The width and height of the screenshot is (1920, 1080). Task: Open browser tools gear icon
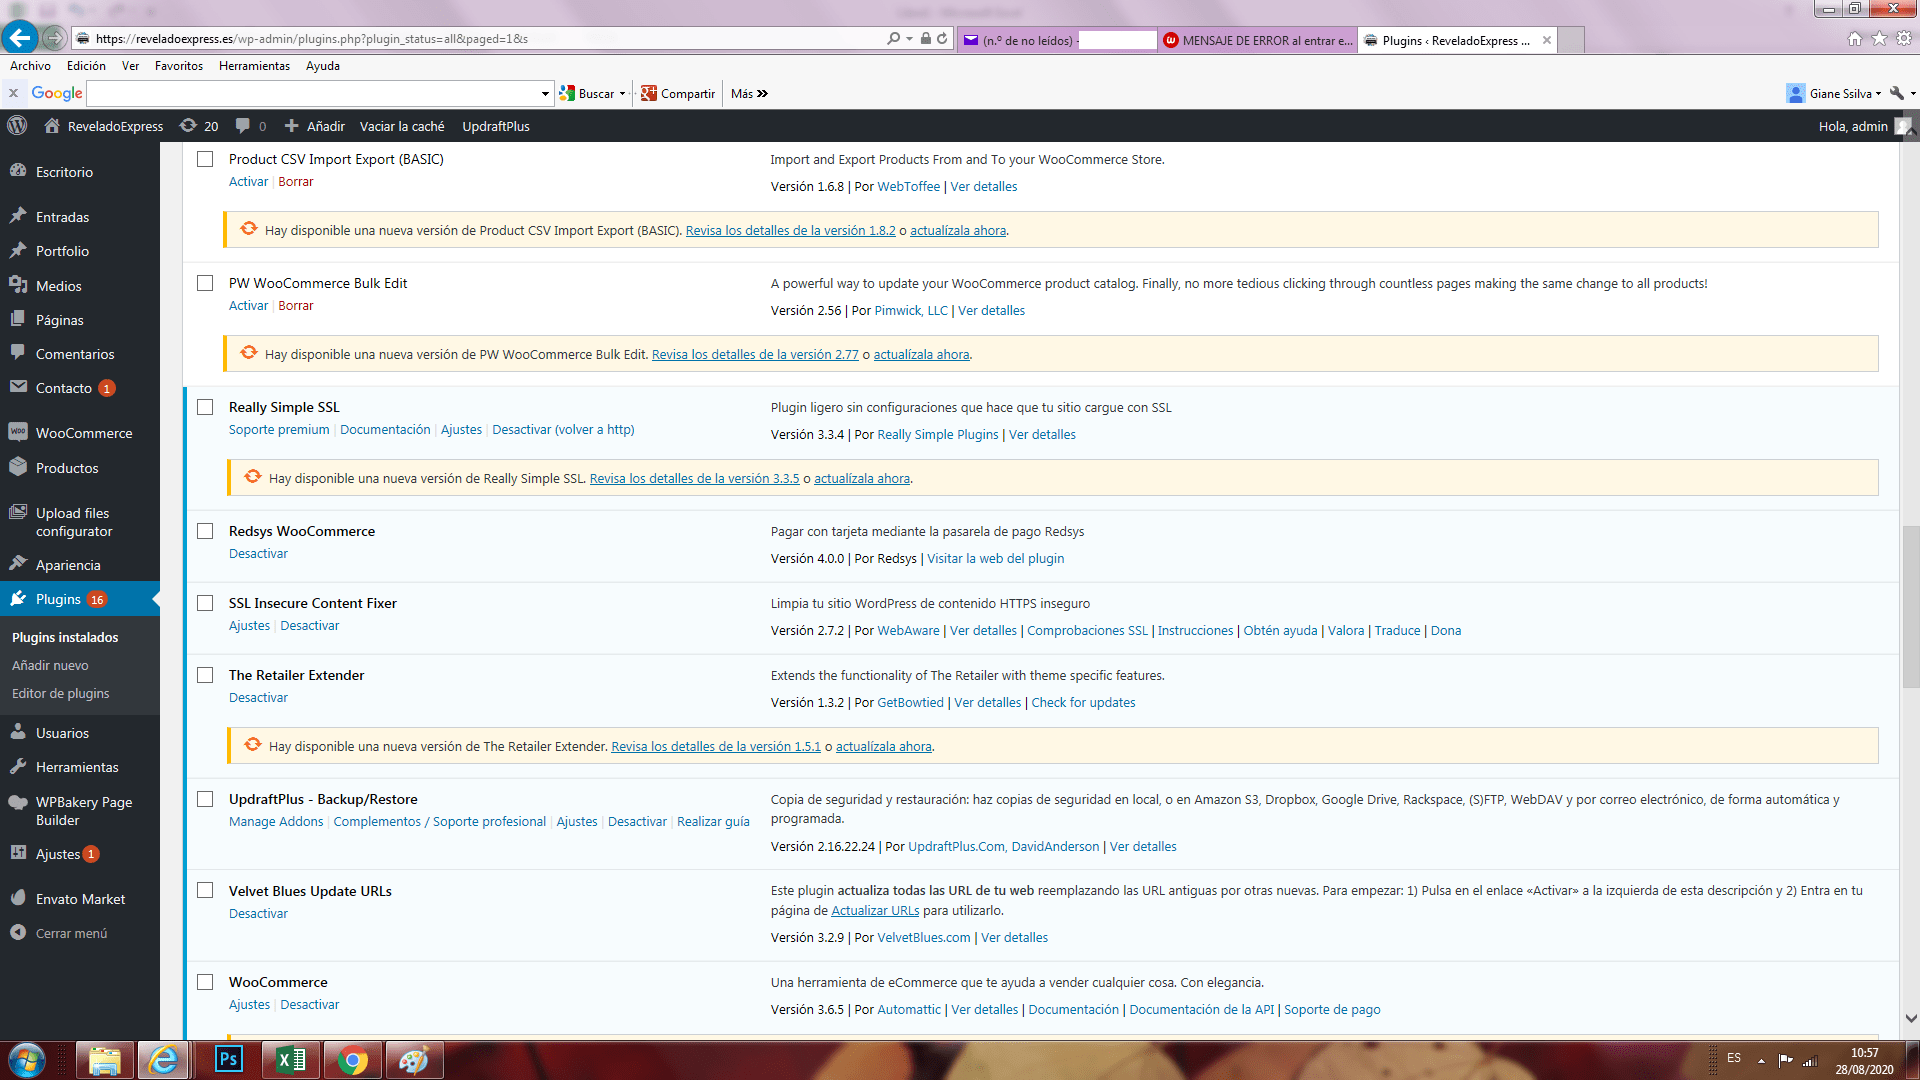(x=1904, y=39)
